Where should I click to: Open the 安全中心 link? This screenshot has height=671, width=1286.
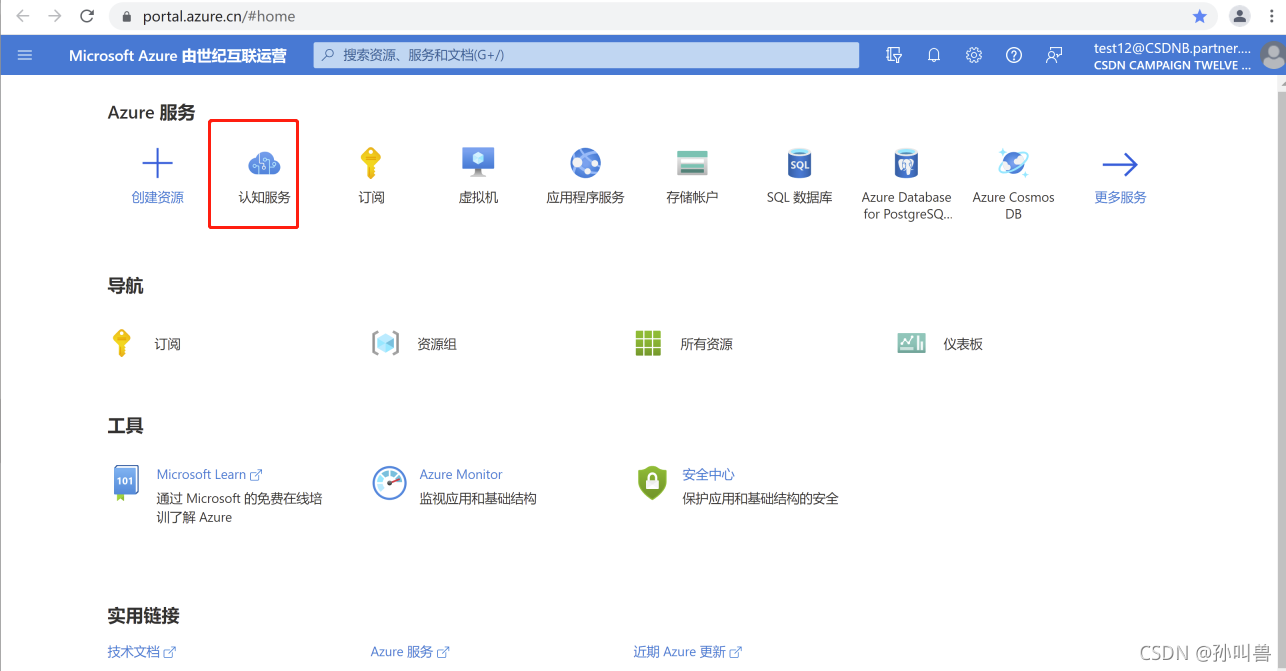(708, 474)
